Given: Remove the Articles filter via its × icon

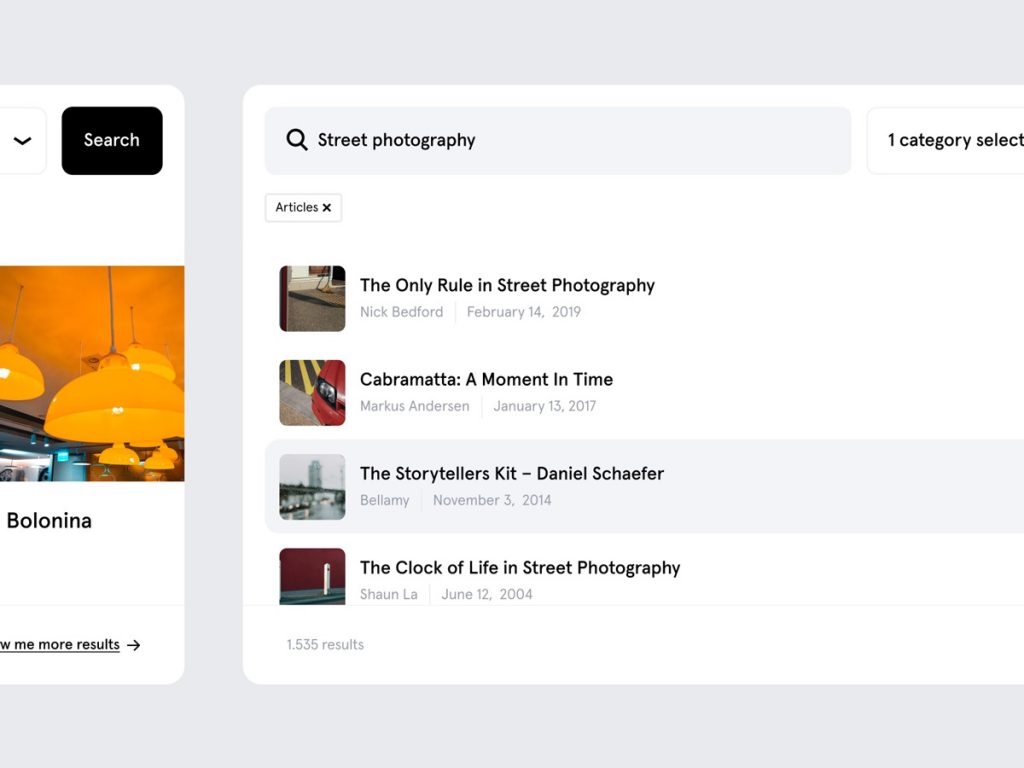Looking at the screenshot, I should [x=328, y=207].
